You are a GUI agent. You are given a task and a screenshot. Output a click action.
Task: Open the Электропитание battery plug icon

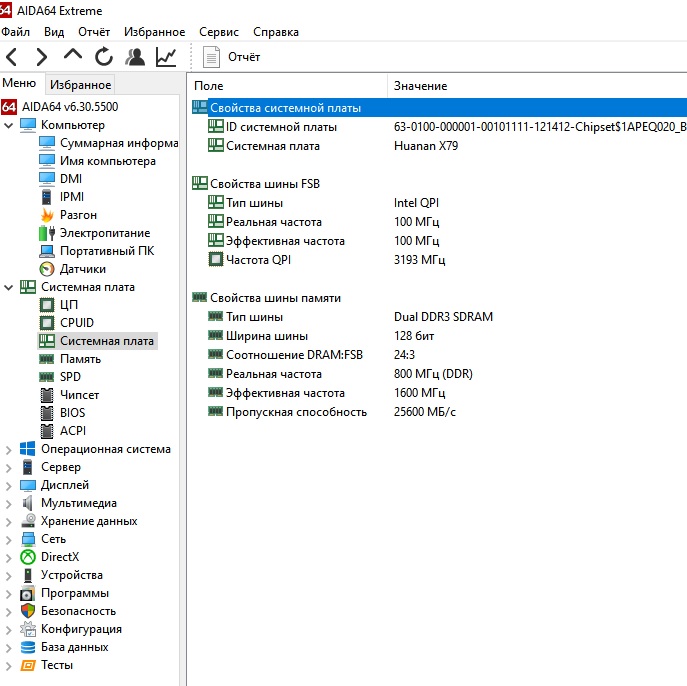click(47, 233)
